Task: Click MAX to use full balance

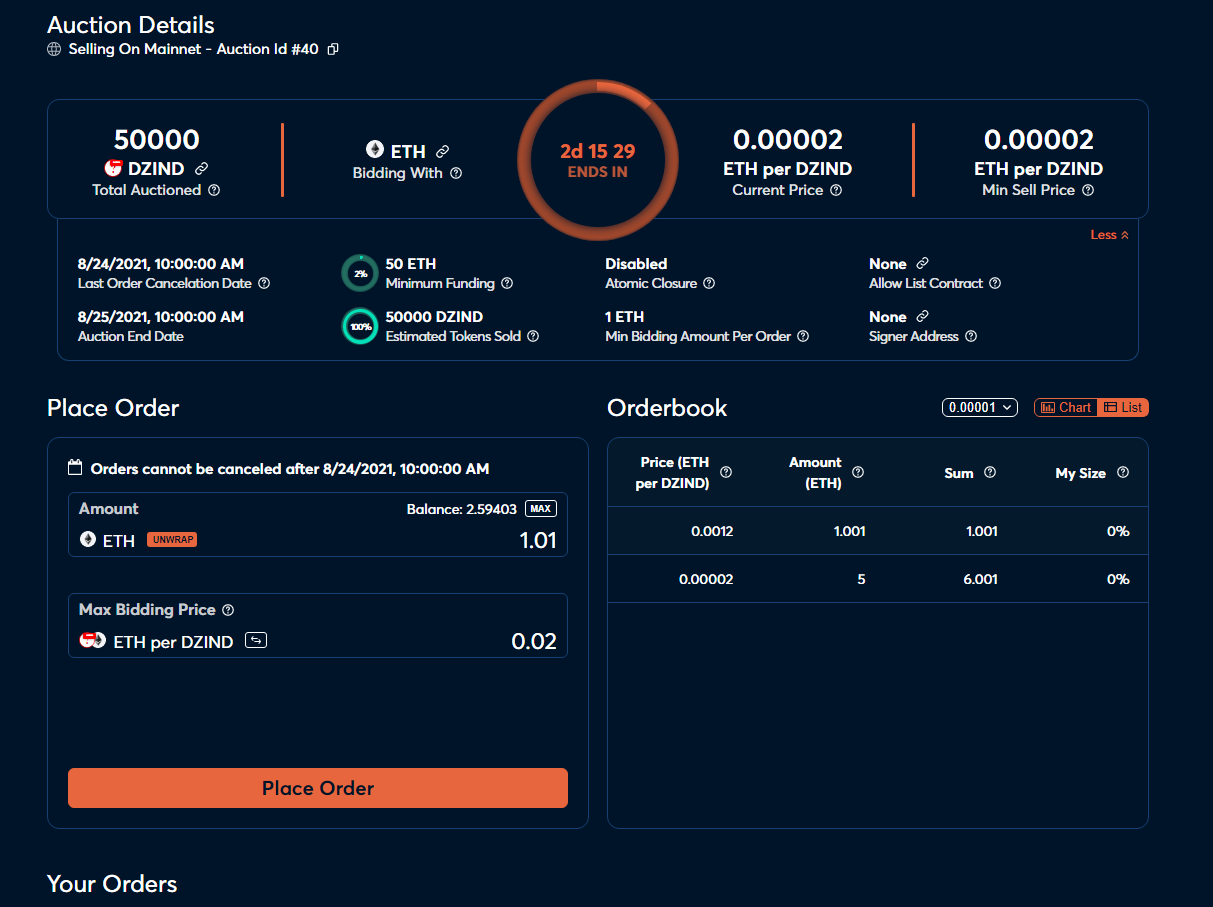Action: [x=541, y=508]
